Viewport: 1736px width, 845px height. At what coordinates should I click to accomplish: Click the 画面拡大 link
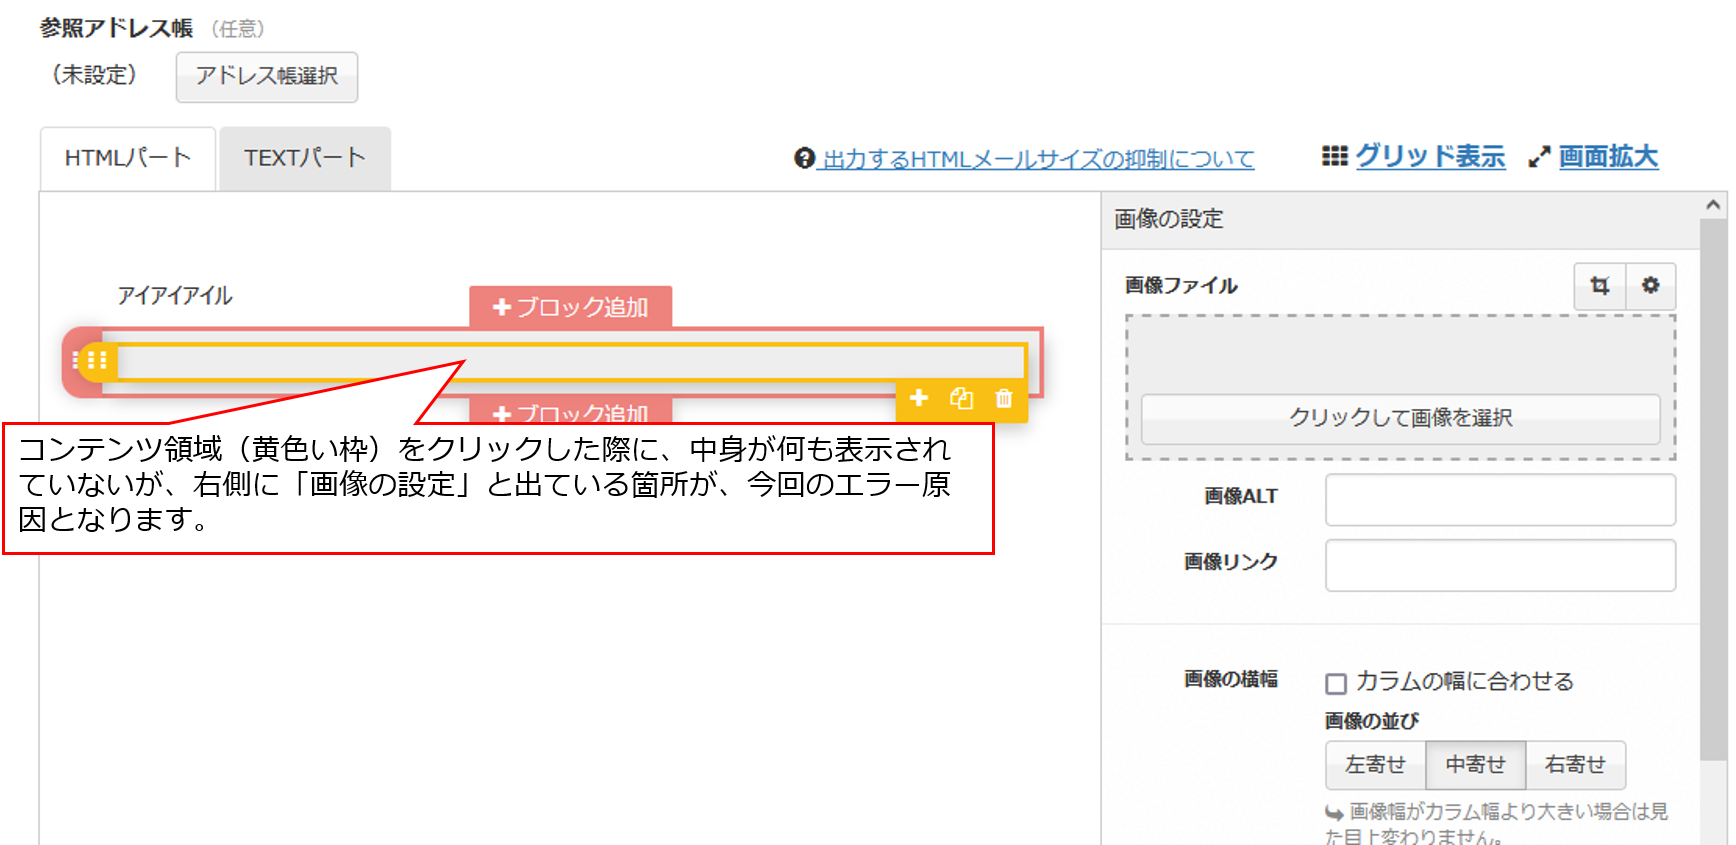pos(1608,156)
